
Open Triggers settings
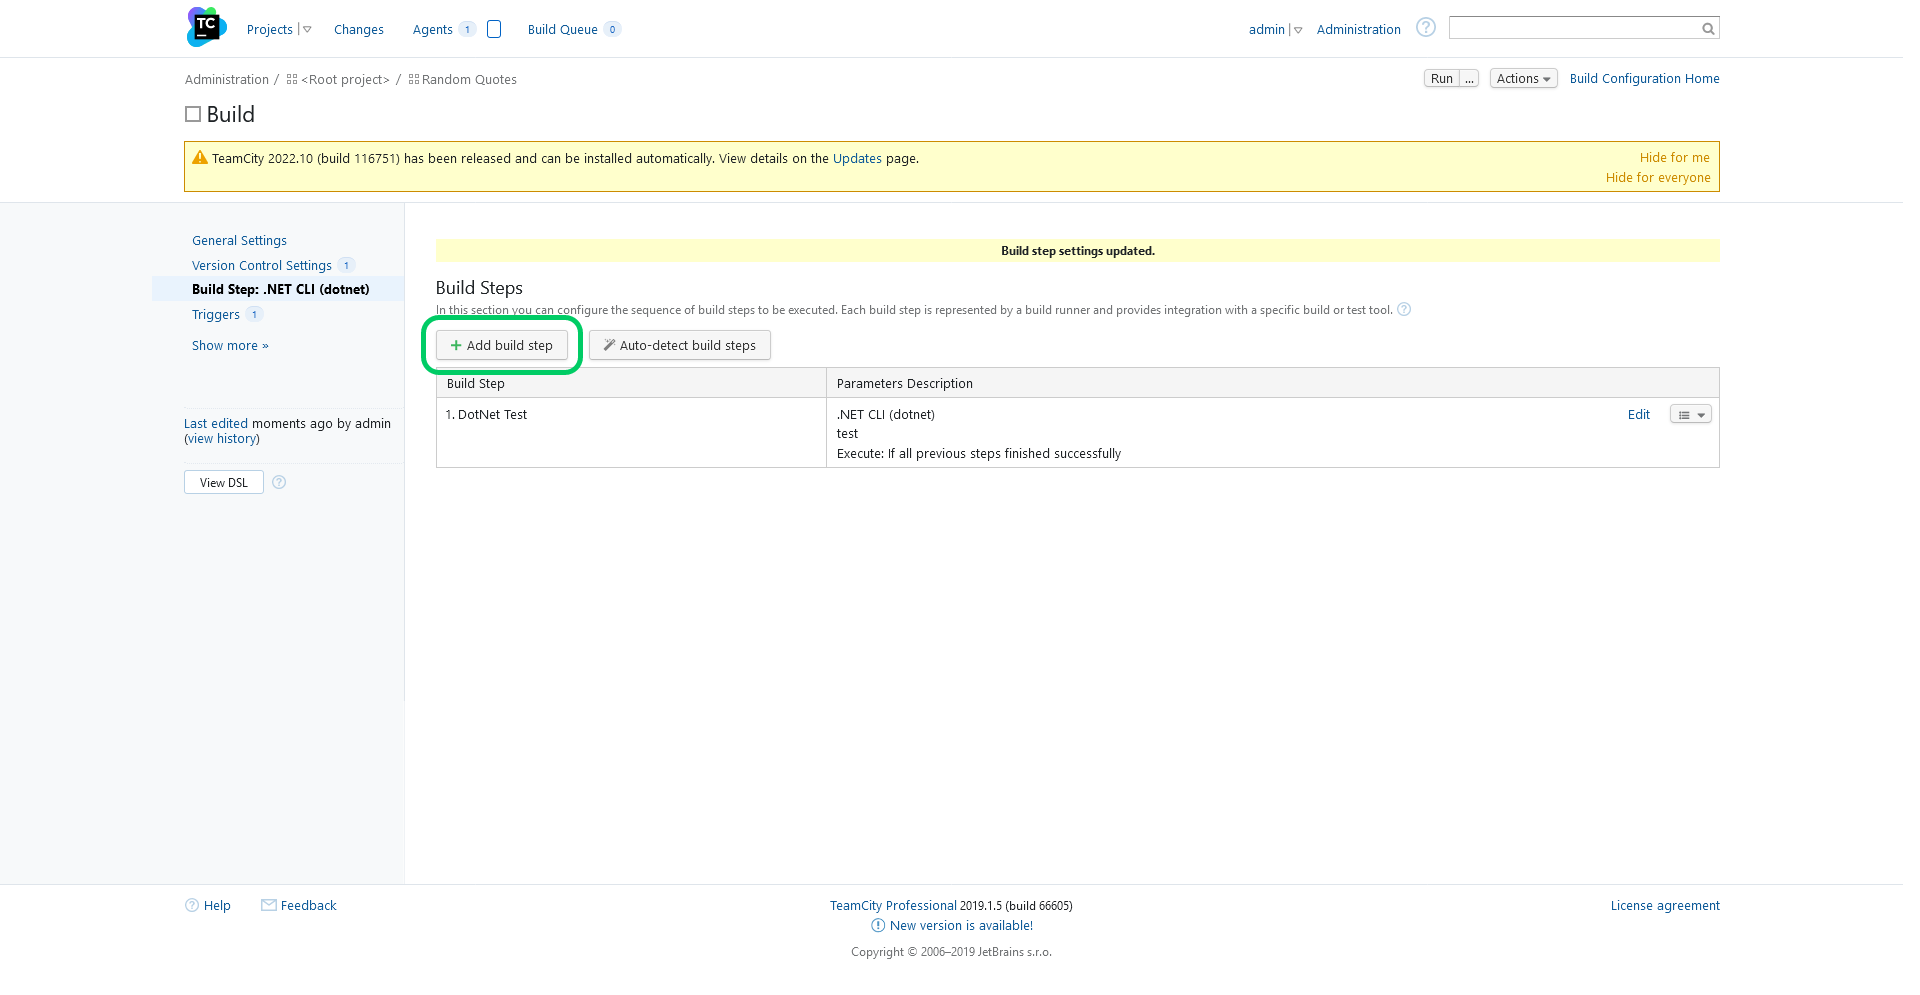coord(216,315)
